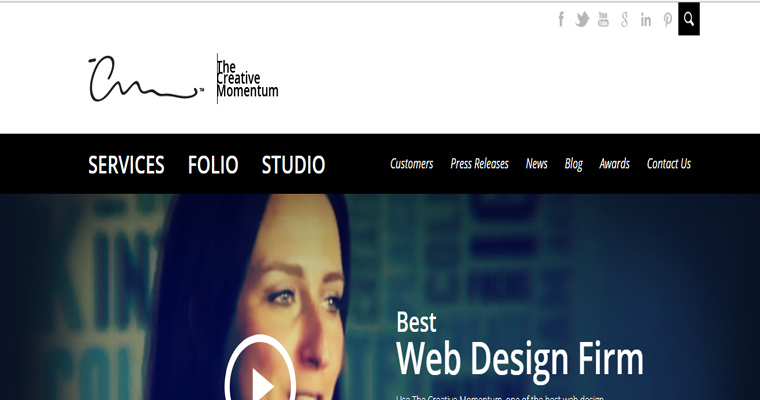Open the Google Plus icon
This screenshot has height=400, width=760.
(625, 19)
